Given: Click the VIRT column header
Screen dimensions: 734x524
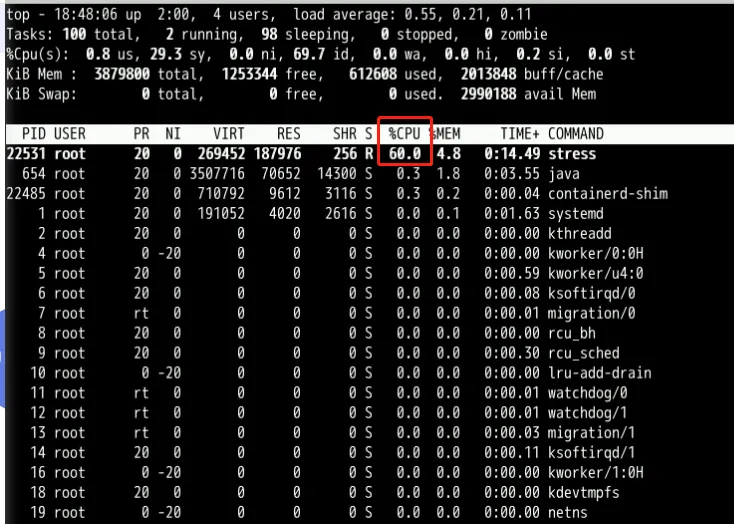Looking at the screenshot, I should [228, 134].
